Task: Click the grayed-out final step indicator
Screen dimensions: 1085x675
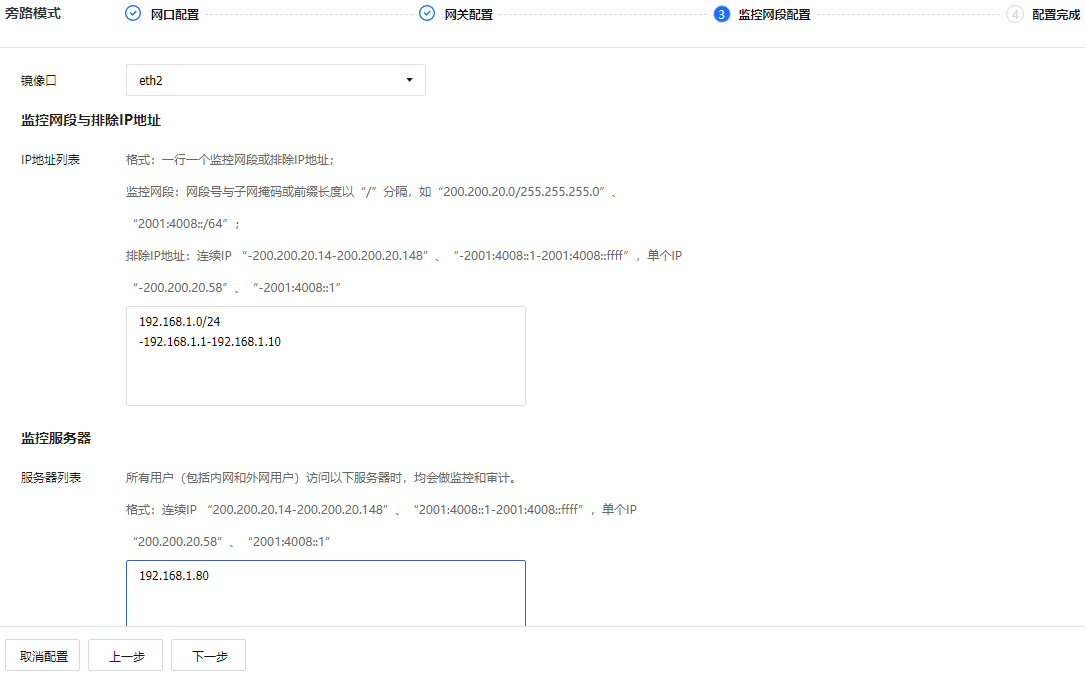Action: click(1014, 14)
